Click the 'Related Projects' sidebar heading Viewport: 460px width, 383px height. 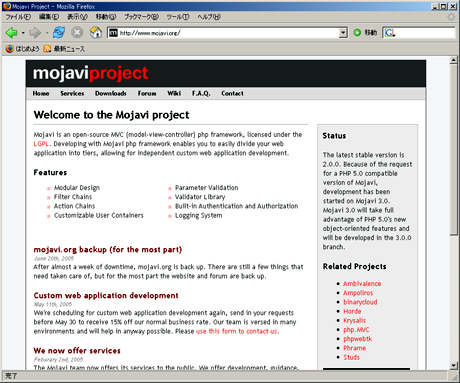tap(354, 266)
